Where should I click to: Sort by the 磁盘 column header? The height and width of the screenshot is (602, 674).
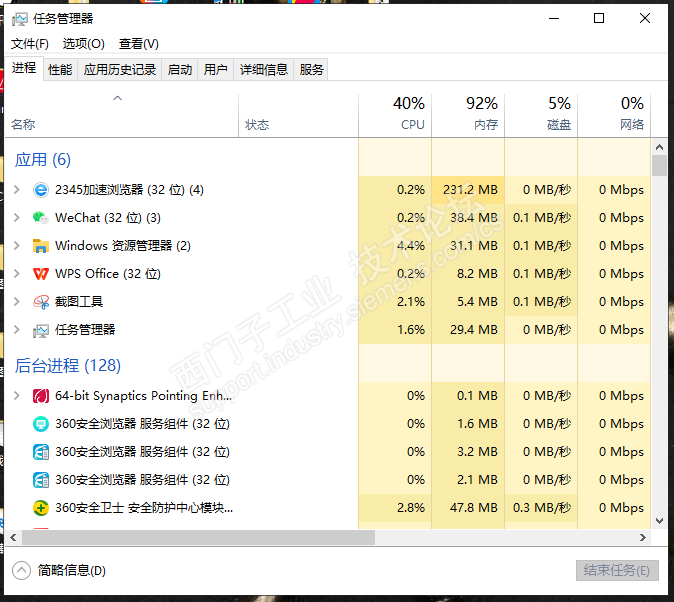pyautogui.click(x=541, y=115)
